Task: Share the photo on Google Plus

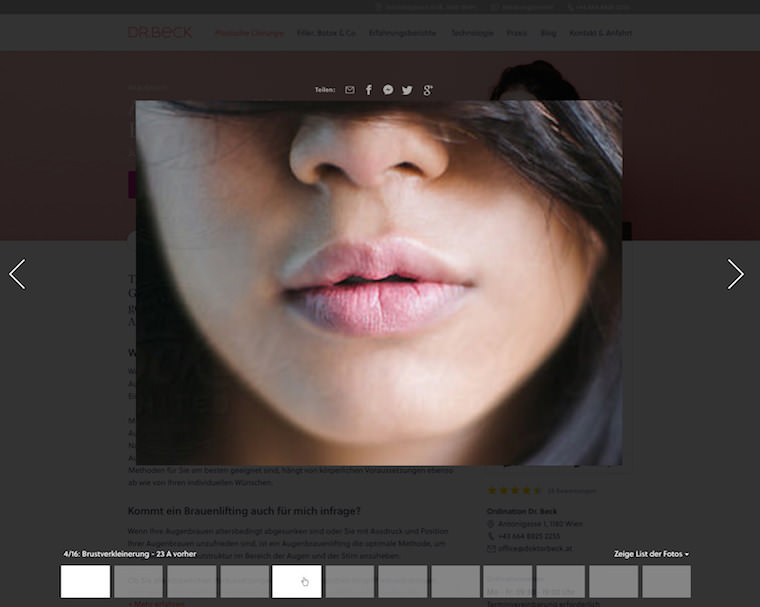Action: [x=428, y=90]
